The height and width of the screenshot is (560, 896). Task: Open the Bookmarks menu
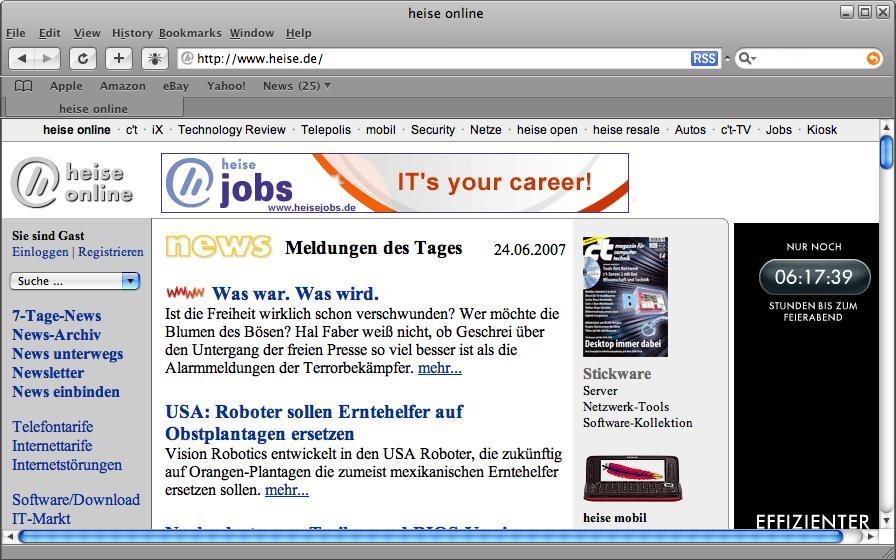[190, 33]
